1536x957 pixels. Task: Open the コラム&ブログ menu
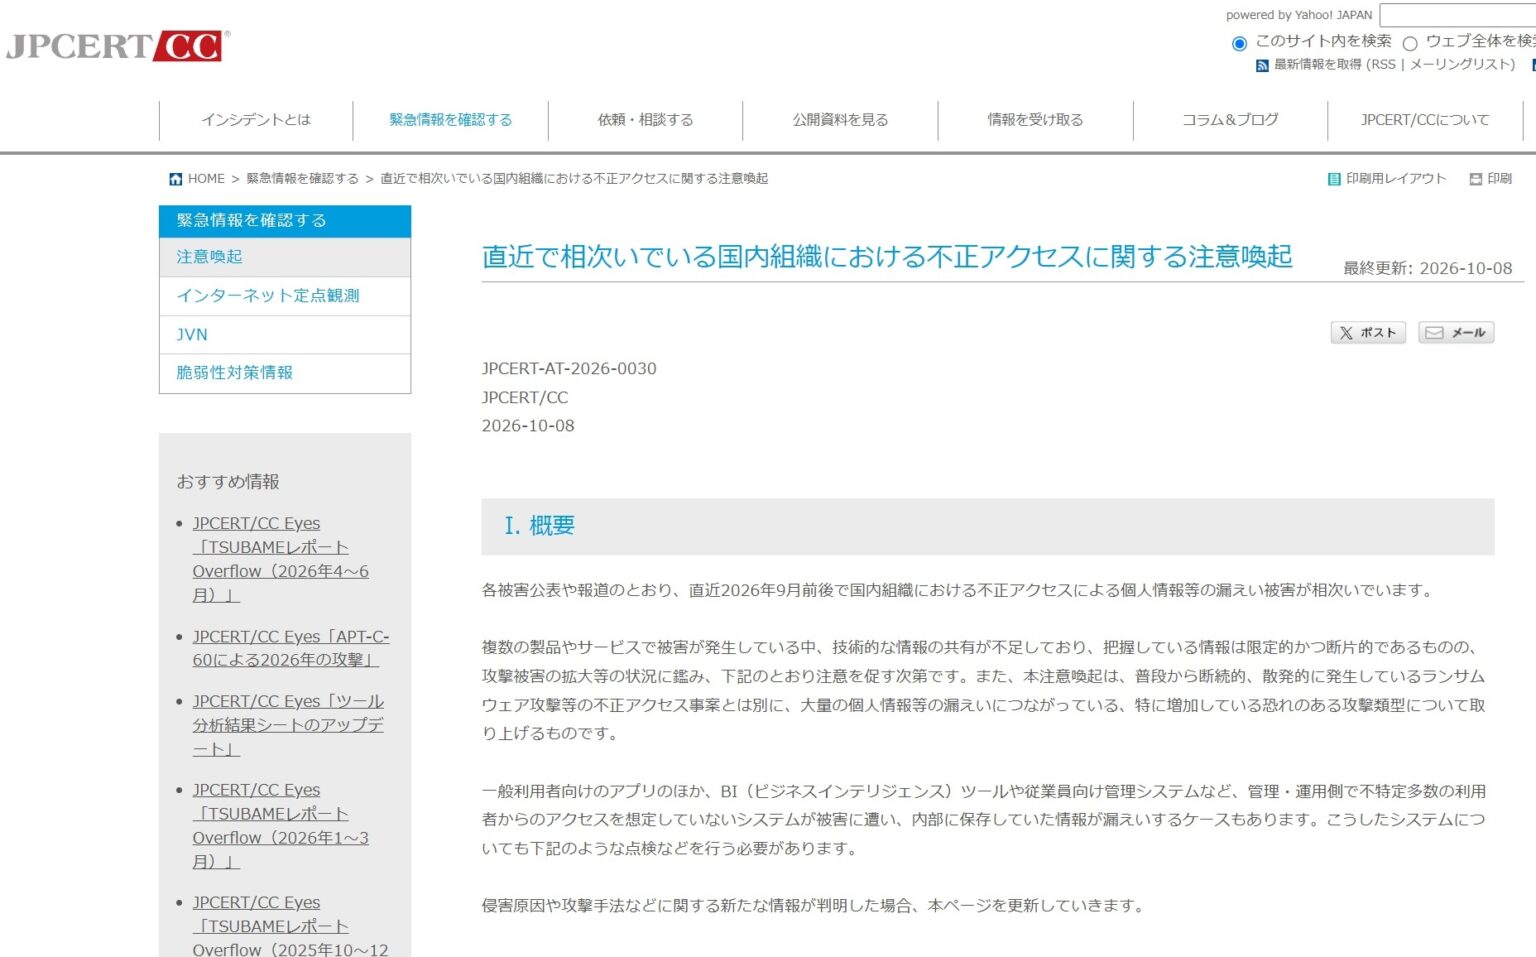pos(1230,120)
